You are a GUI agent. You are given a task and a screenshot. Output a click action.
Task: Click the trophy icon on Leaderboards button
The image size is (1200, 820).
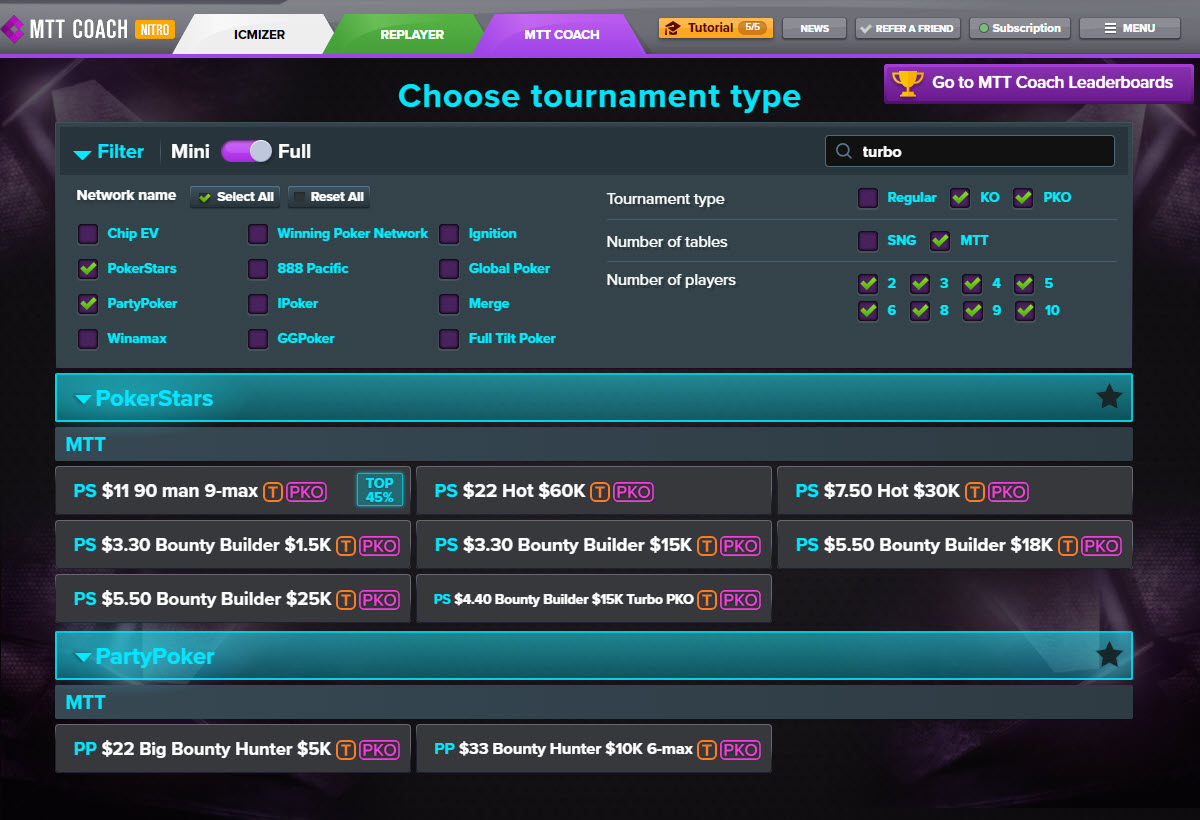[x=907, y=83]
